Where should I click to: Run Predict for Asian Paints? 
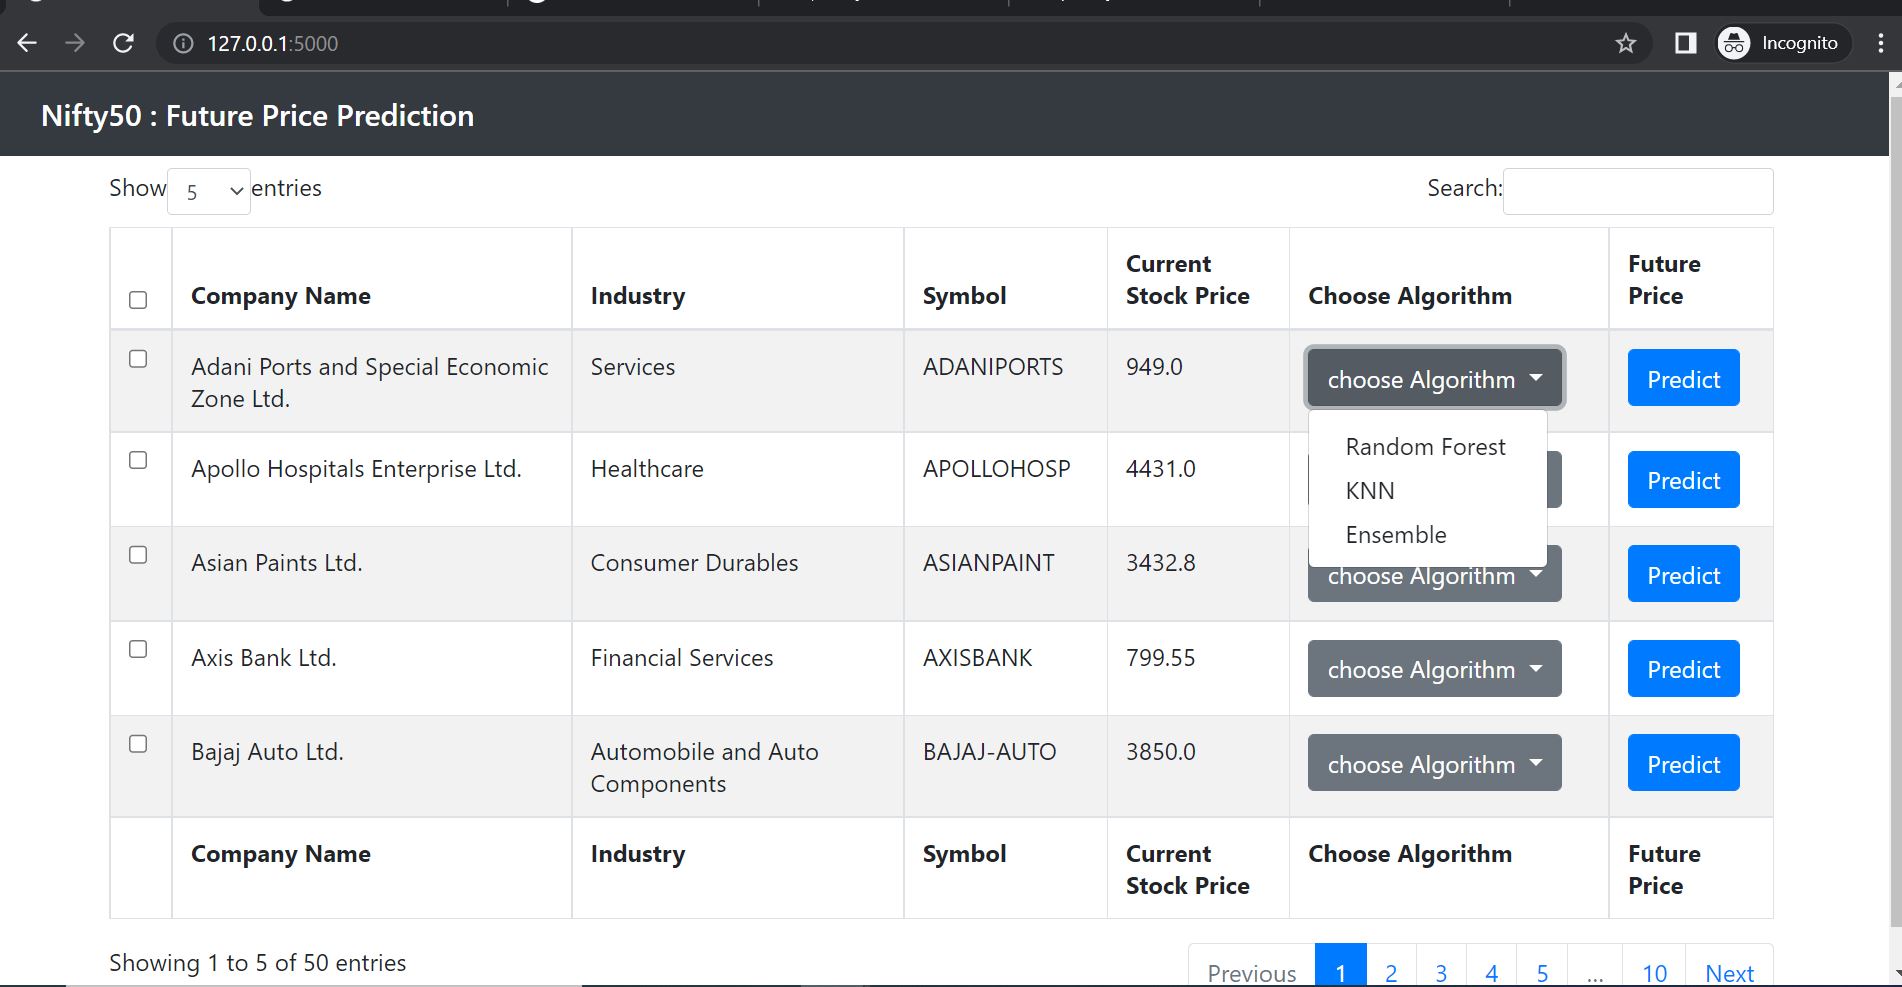coord(1683,574)
